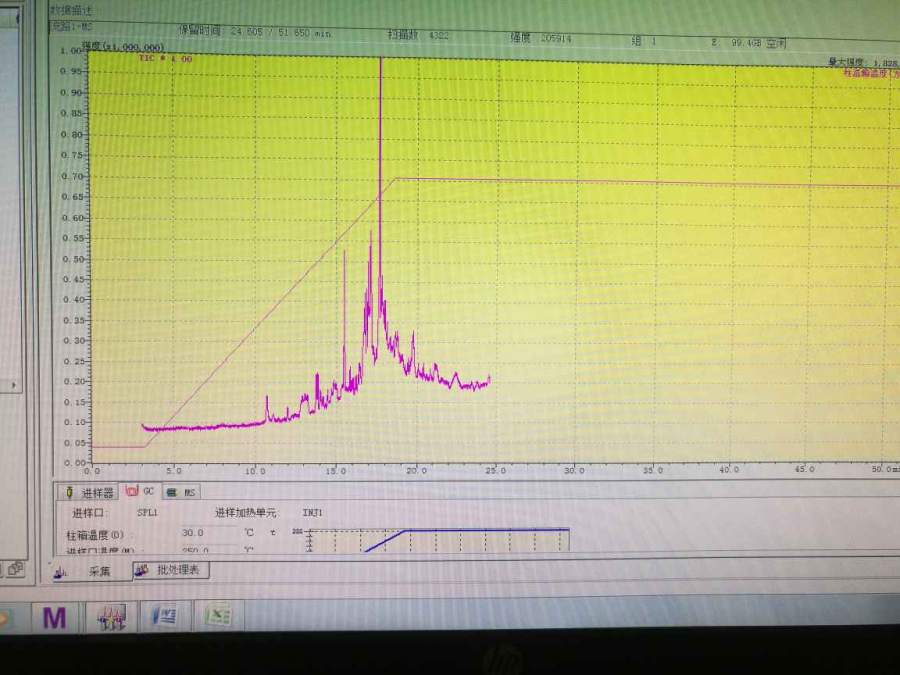The image size is (900, 675).
Task: Click the tallest TIC peak near 18 minutes
Action: pos(380,172)
